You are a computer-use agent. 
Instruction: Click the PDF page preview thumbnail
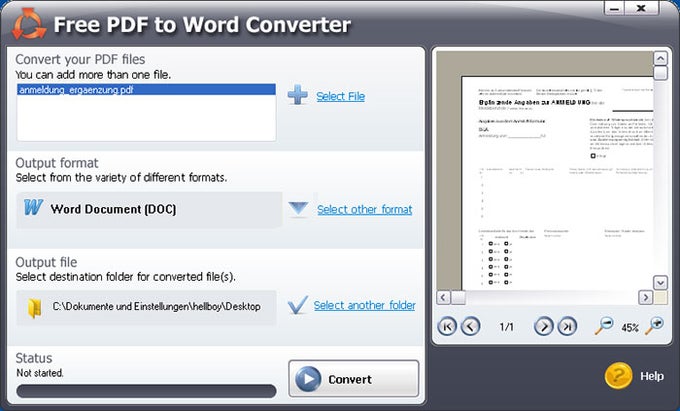[558, 184]
